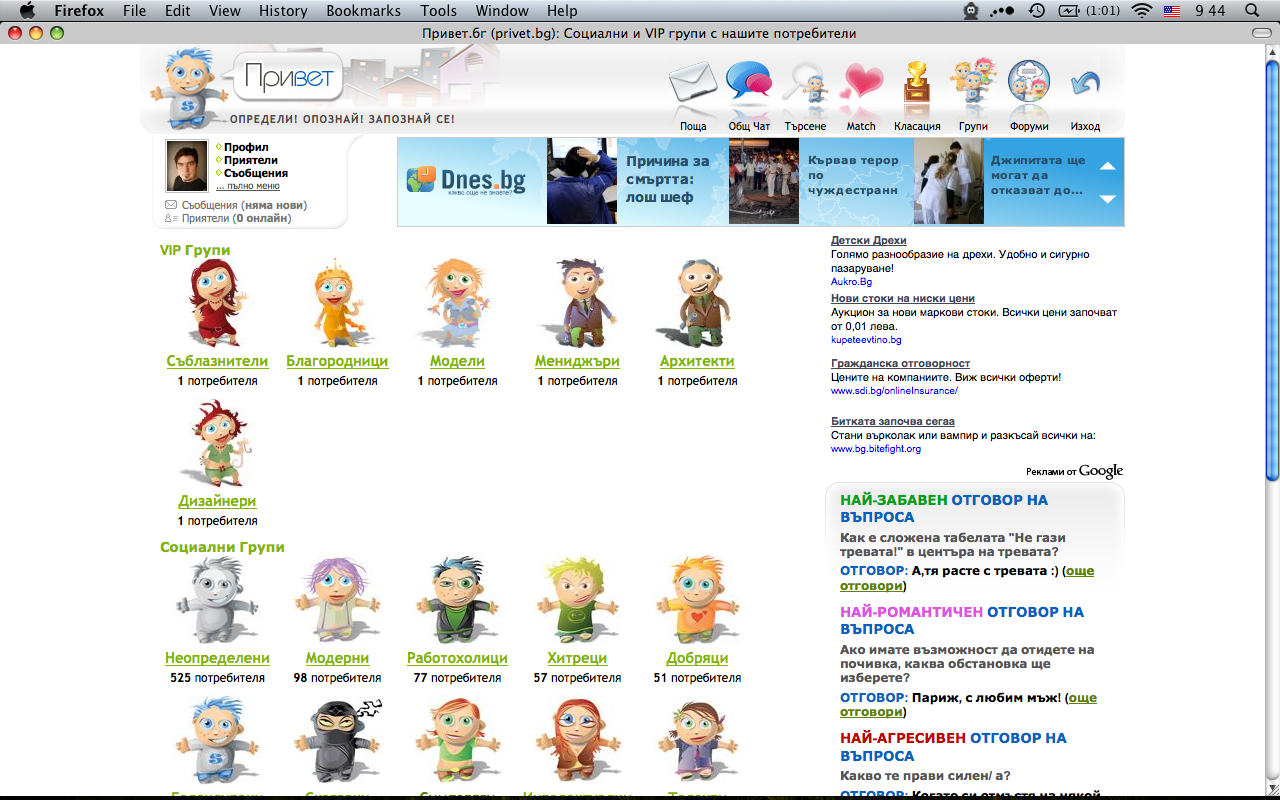This screenshot has width=1280, height=800.
Task: Open the Профил link
Action: pyautogui.click(x=246, y=147)
